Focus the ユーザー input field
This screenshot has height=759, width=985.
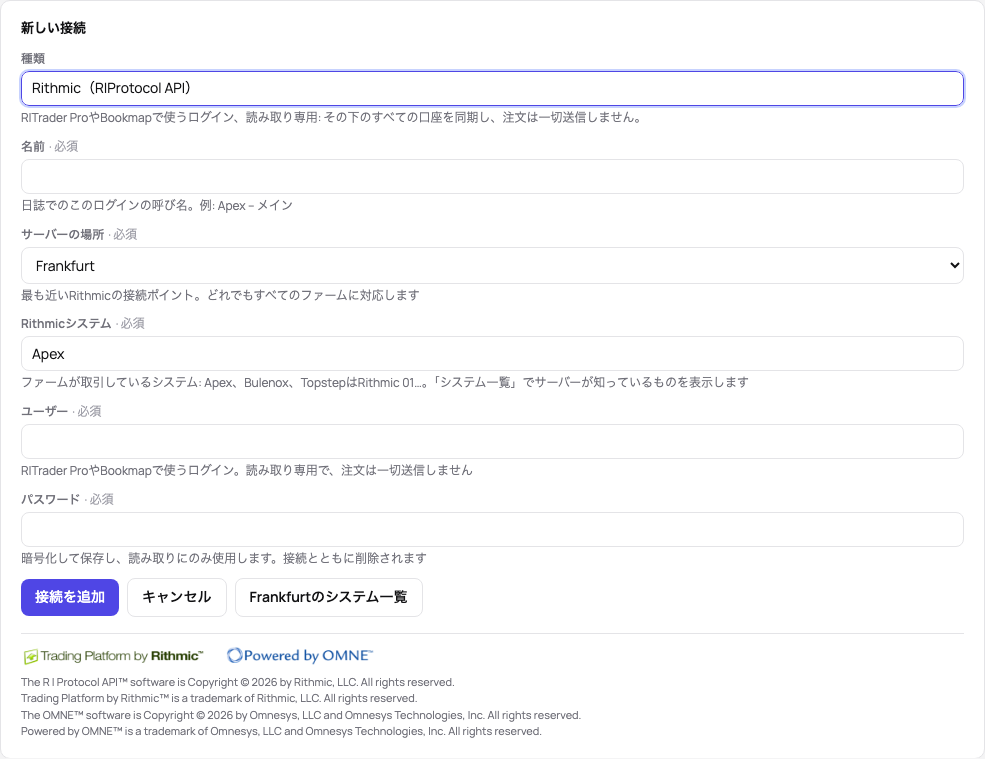pyautogui.click(x=492, y=442)
